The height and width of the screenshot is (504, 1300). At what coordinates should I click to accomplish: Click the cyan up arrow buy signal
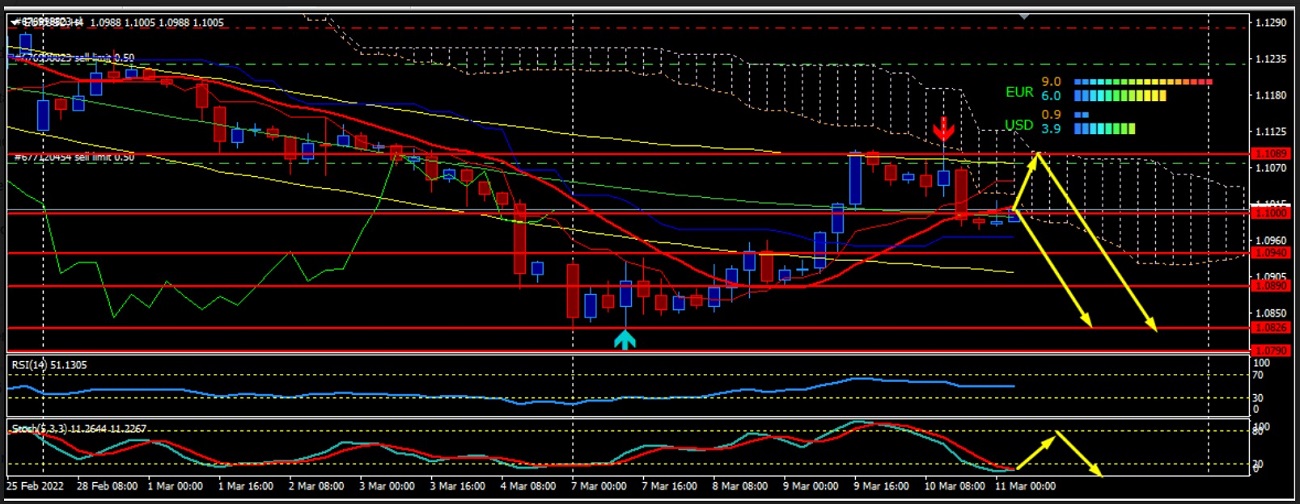click(x=625, y=339)
